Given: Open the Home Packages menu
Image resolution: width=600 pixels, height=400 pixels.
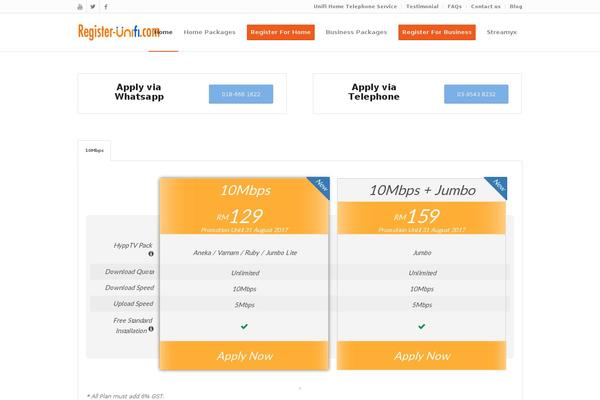Looking at the screenshot, I should pyautogui.click(x=210, y=32).
